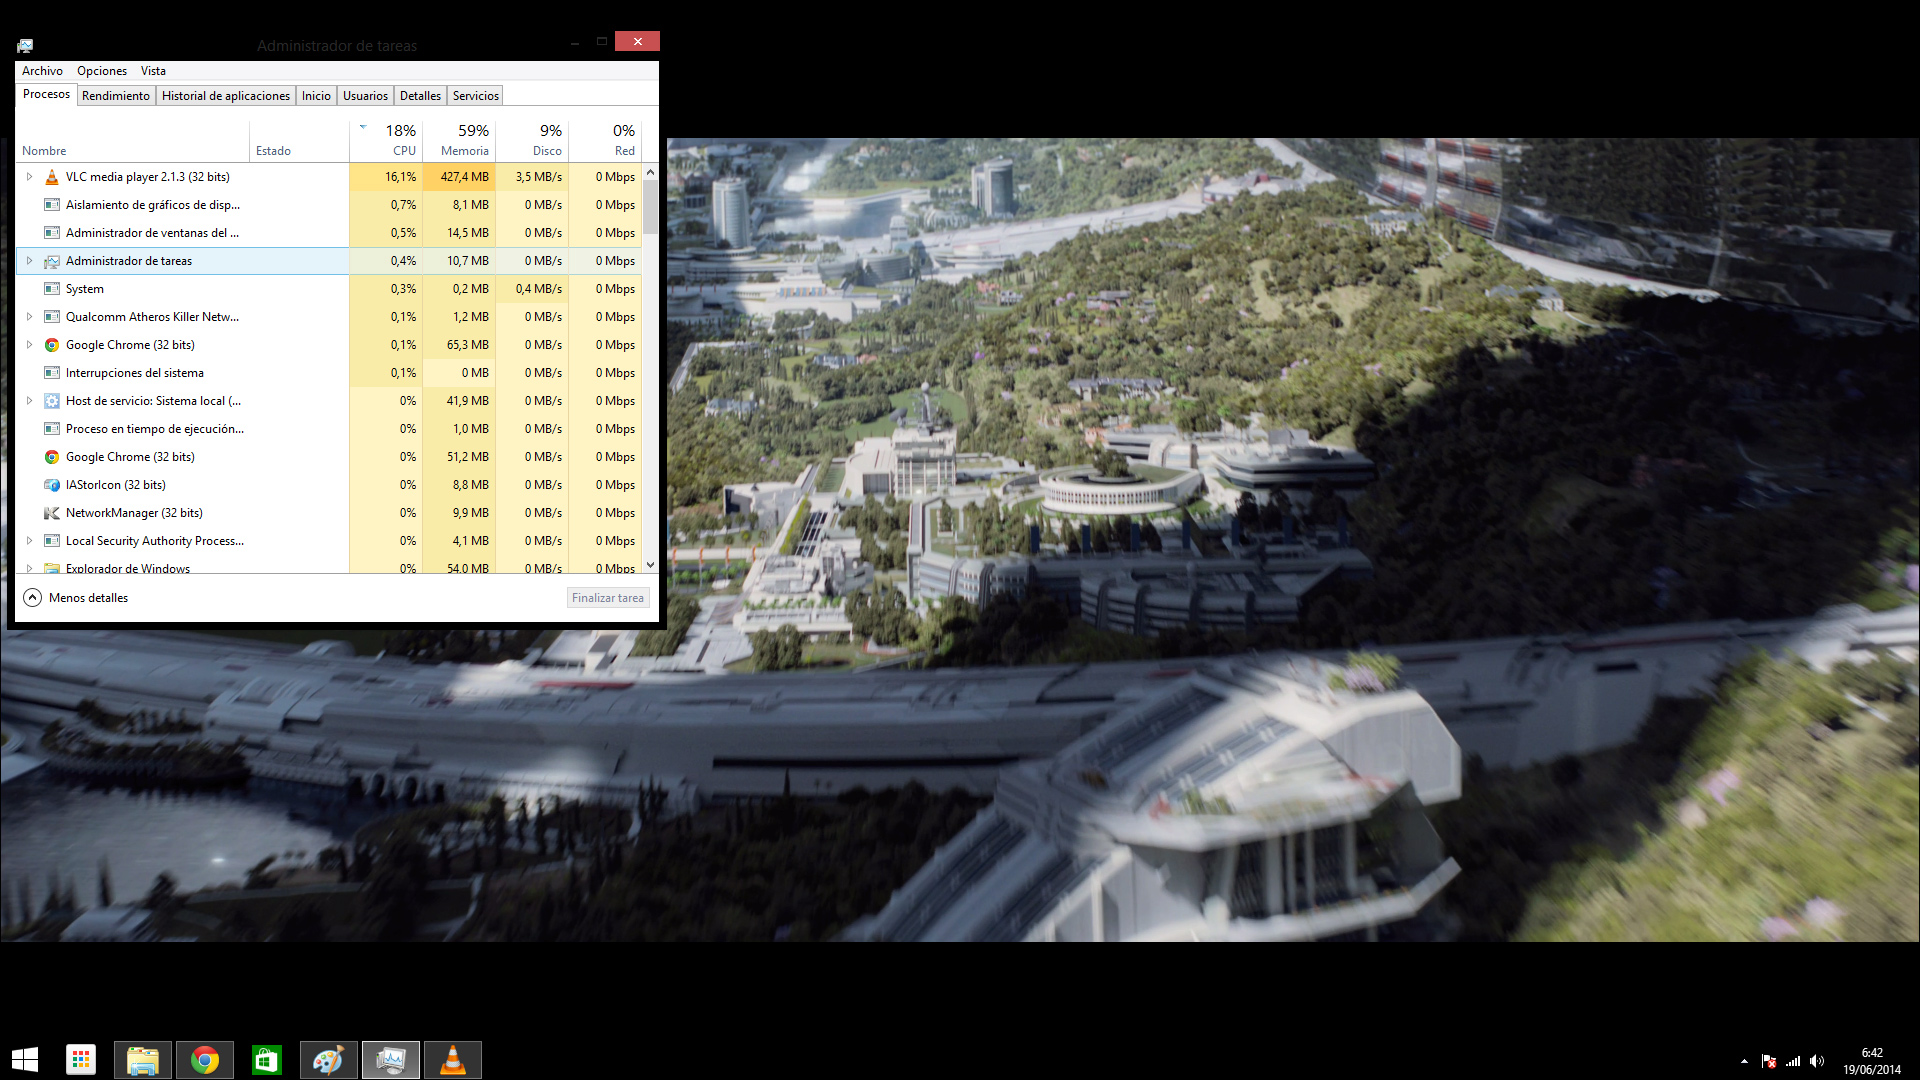The image size is (1920, 1080).
Task: Expand Host de servicio: Sistema local
Action: [x=29, y=401]
